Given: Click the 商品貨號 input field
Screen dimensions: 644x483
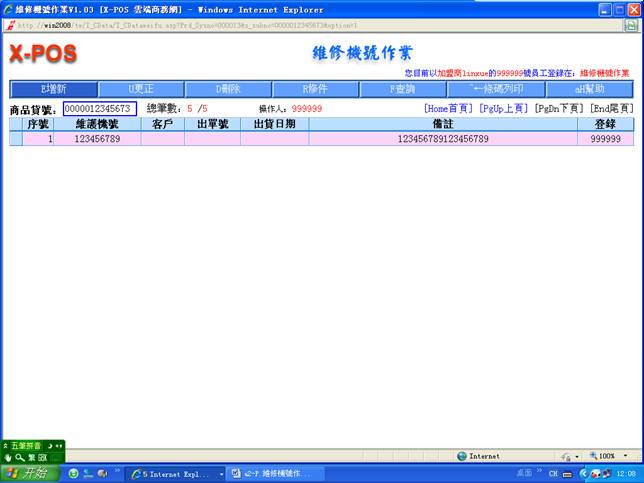Looking at the screenshot, I should coord(99,108).
